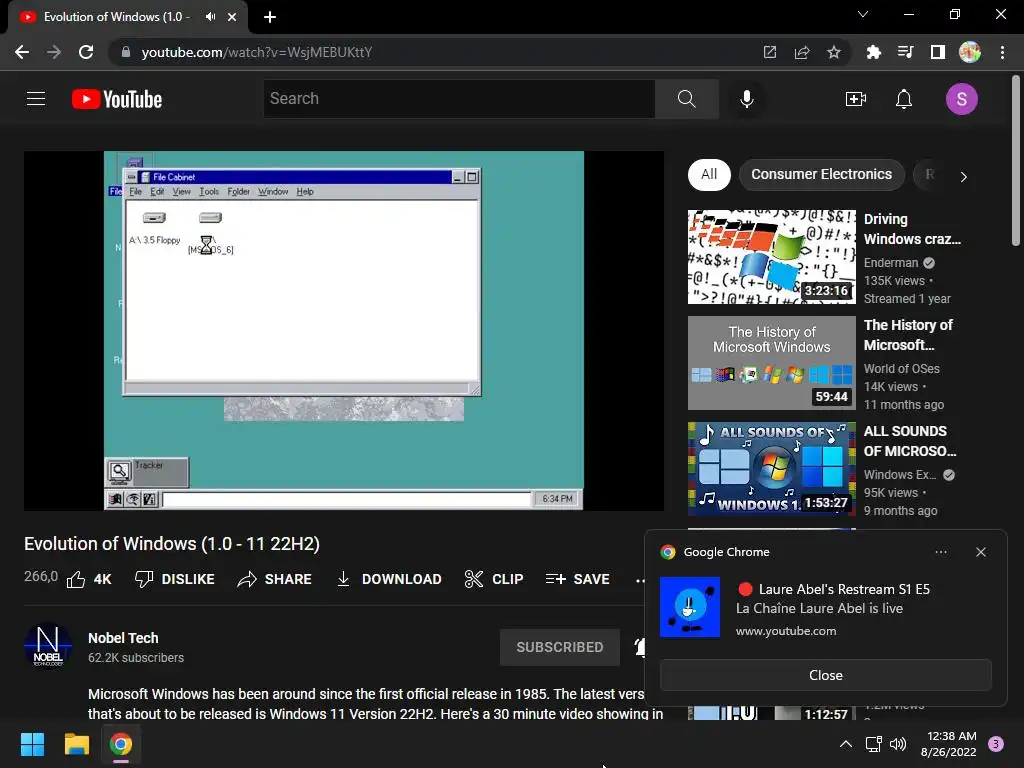Click World of OSes channel name
This screenshot has width=1024, height=768.
901,368
